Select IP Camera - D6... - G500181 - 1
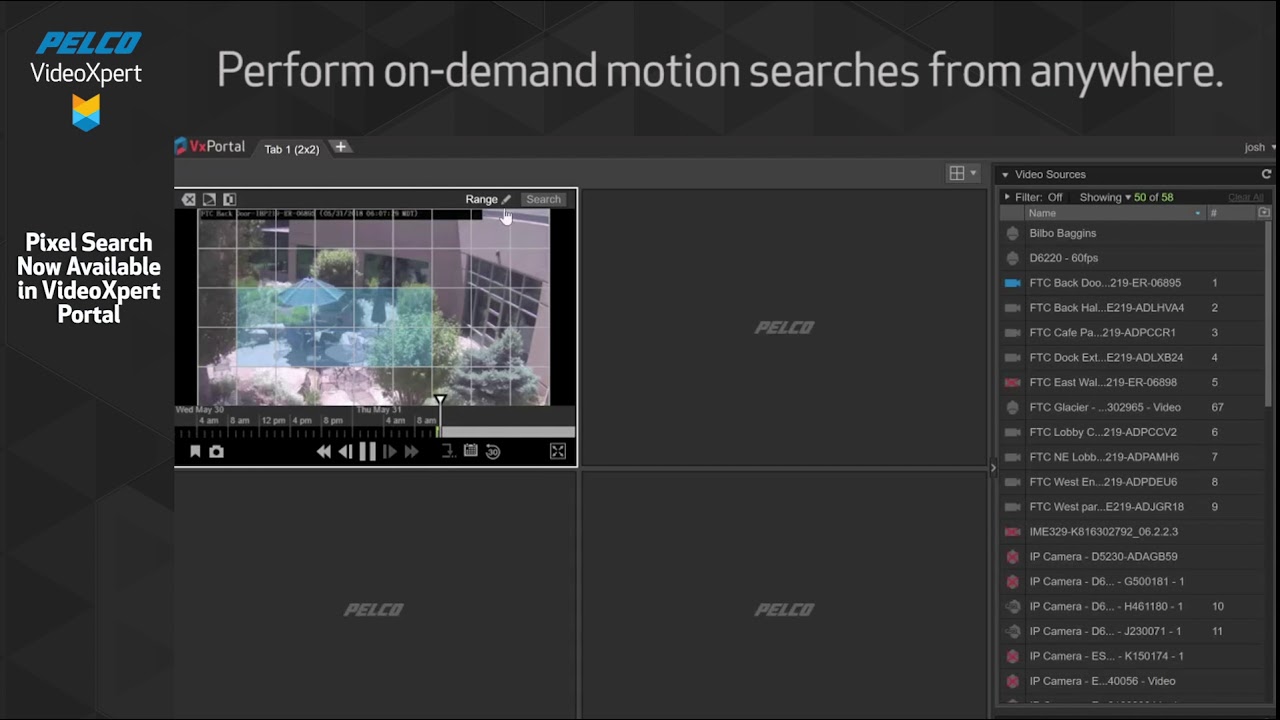 (1132, 581)
